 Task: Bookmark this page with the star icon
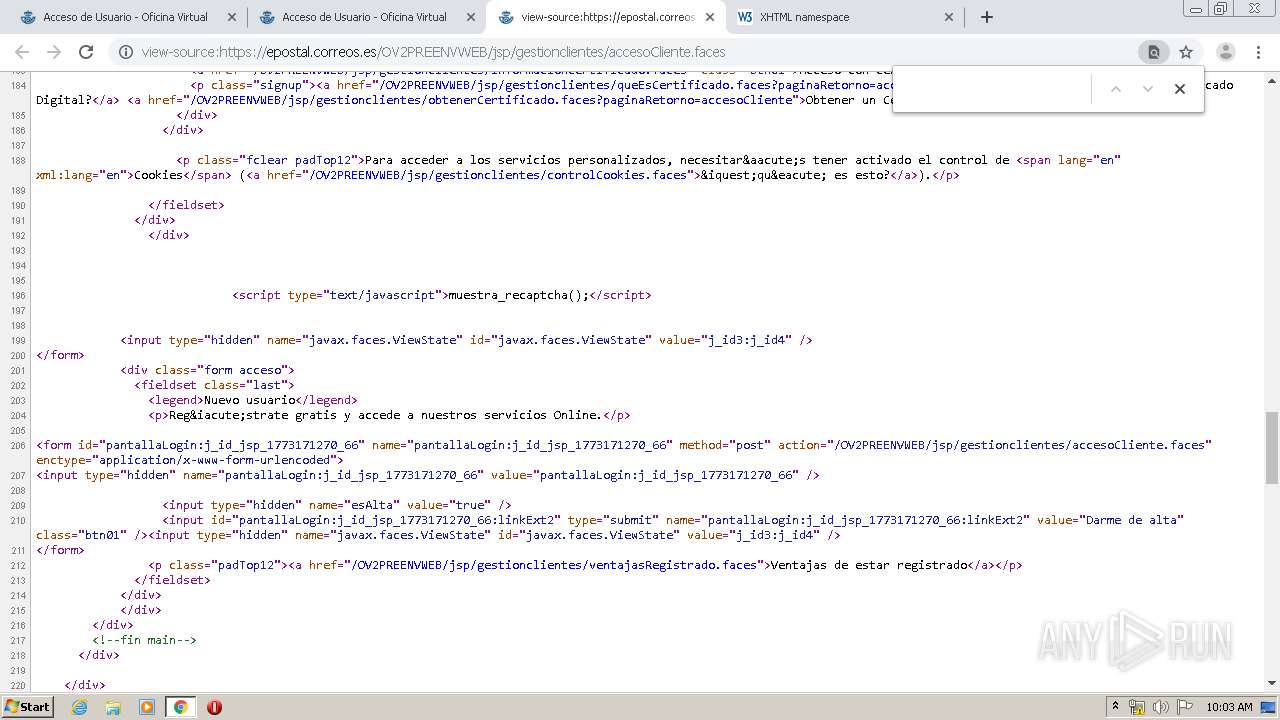(1186, 52)
